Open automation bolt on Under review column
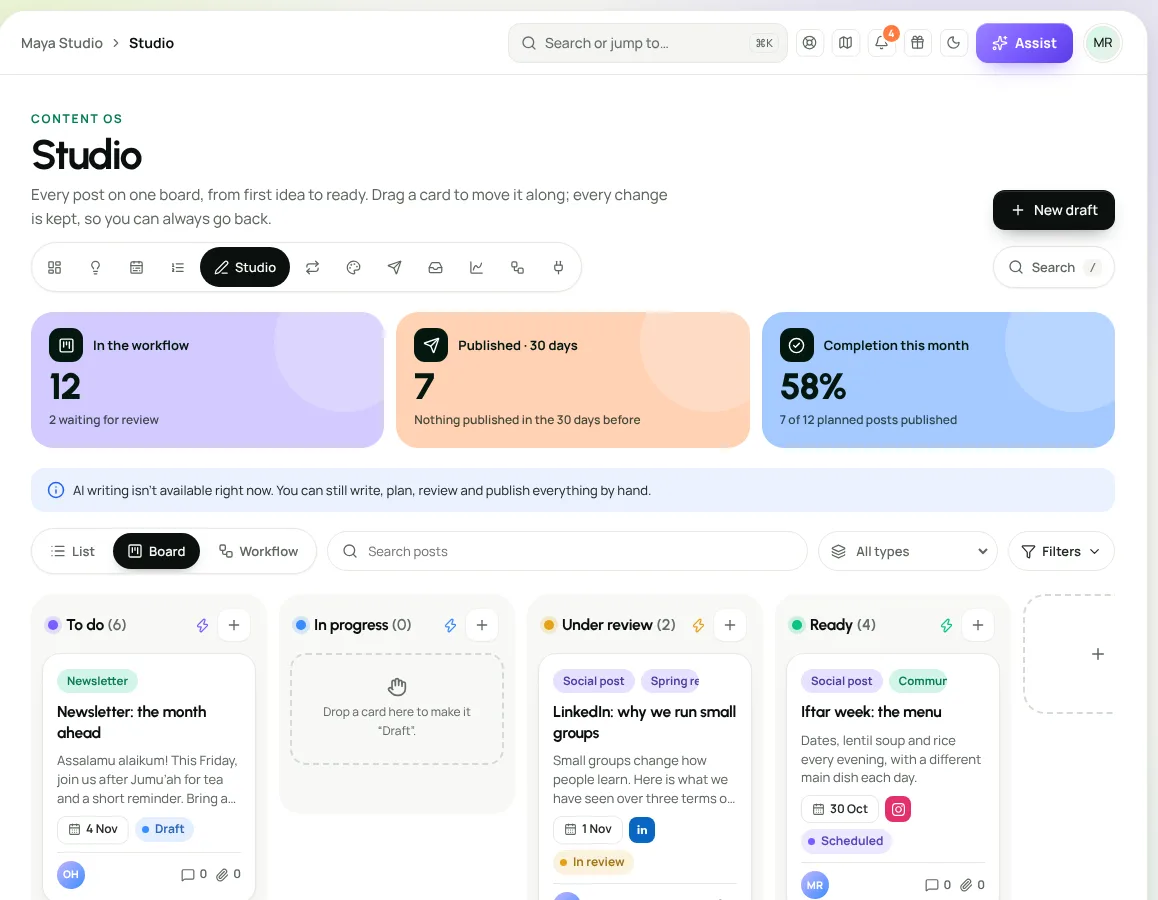Viewport: 1158px width, 900px height. tap(698, 625)
